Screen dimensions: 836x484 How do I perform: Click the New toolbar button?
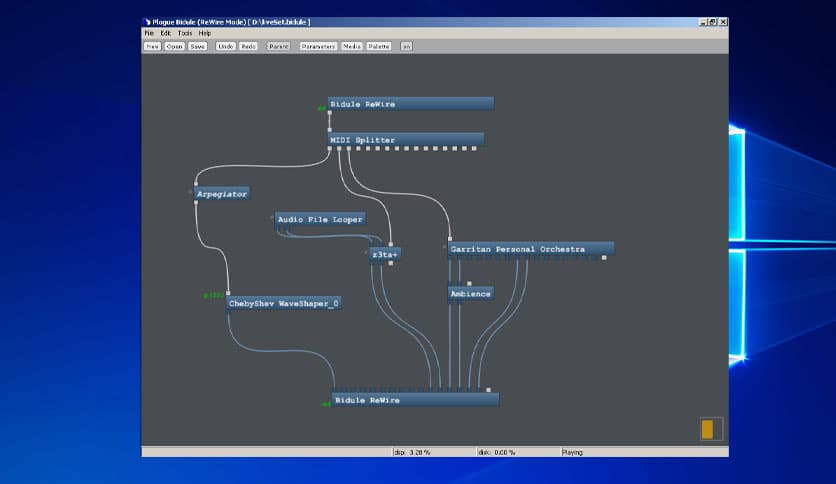(152, 46)
